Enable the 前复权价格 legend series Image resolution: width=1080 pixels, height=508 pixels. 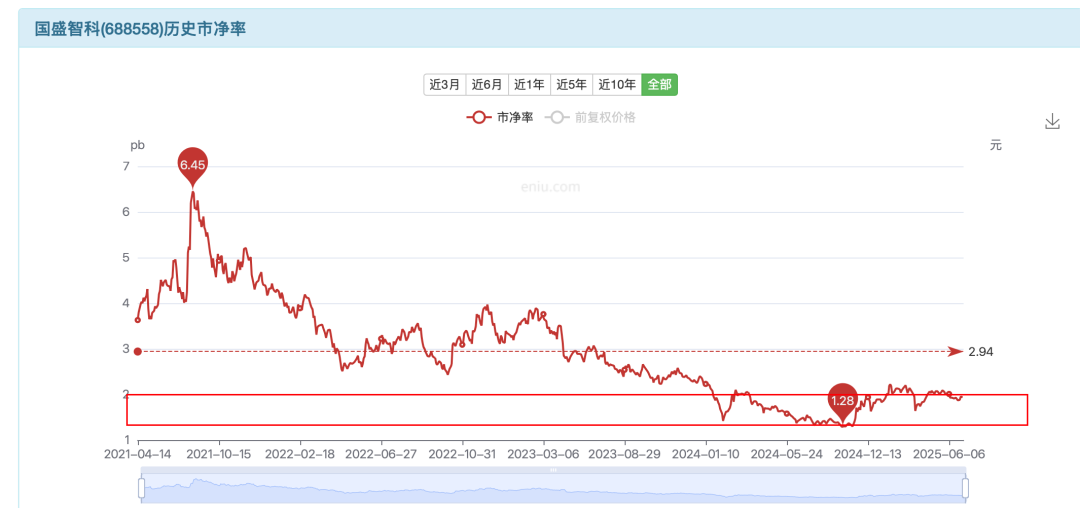tap(590, 118)
